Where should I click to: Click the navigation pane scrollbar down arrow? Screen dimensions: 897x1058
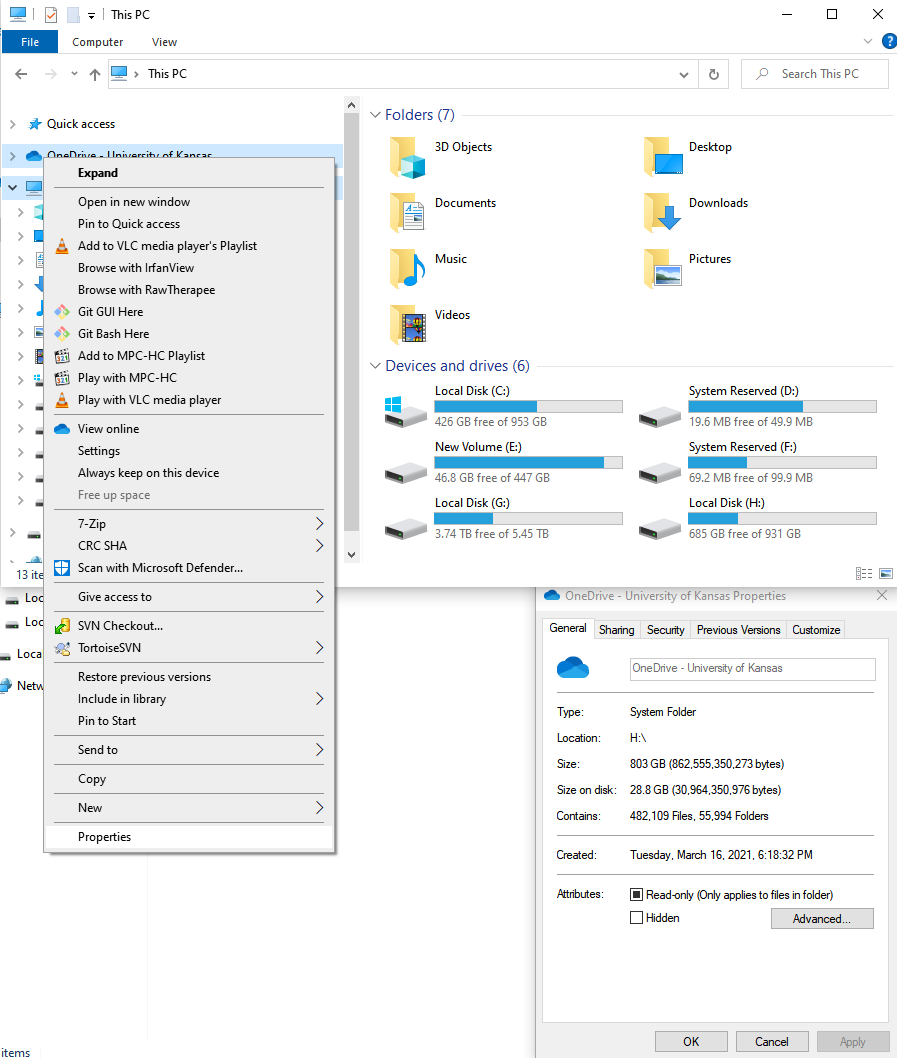pos(351,555)
